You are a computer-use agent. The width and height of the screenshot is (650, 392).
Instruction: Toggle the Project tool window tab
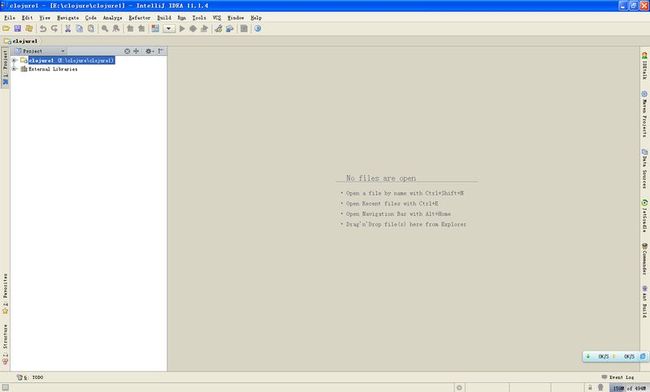coord(5,67)
